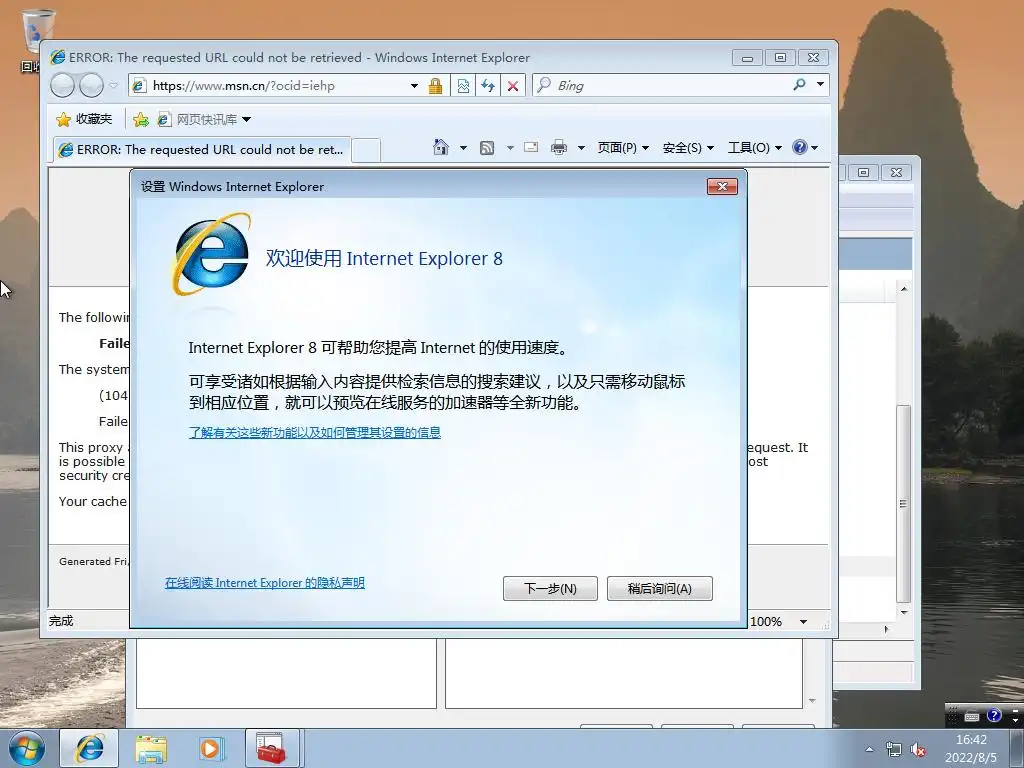The image size is (1024, 768).
Task: Click the 下一步(N) button
Action: click(551, 588)
